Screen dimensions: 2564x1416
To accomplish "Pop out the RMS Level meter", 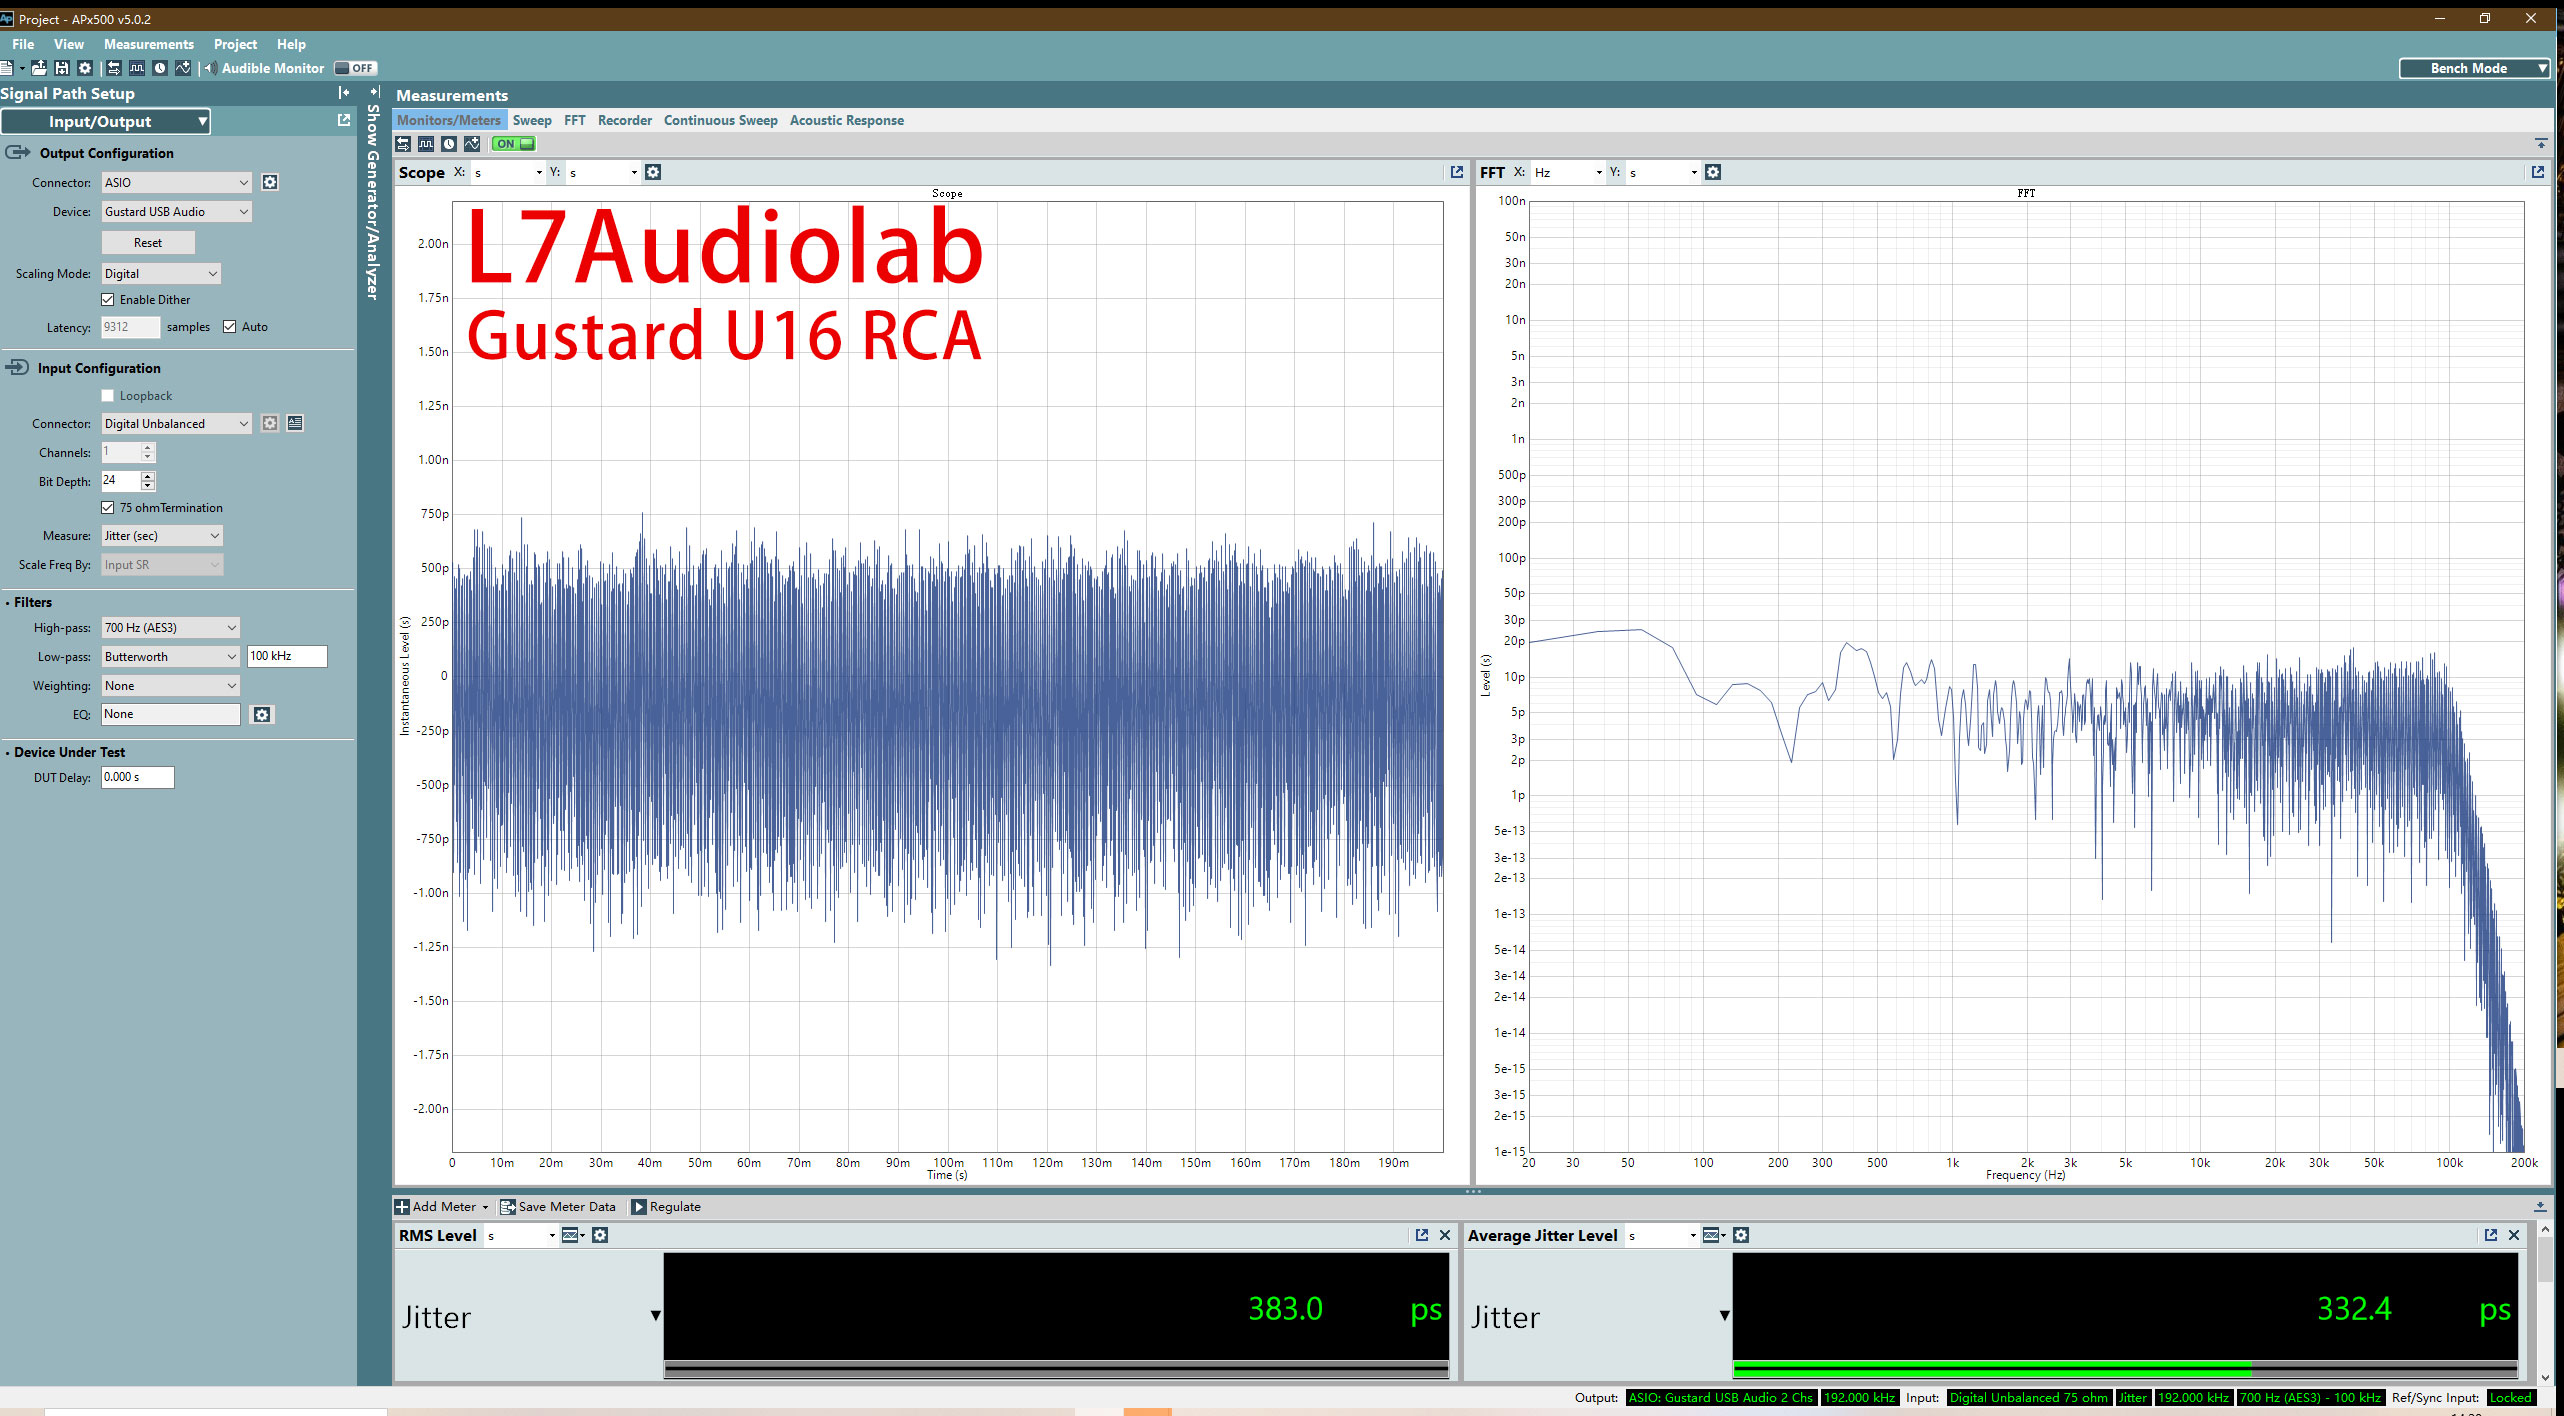I will tap(1422, 1235).
